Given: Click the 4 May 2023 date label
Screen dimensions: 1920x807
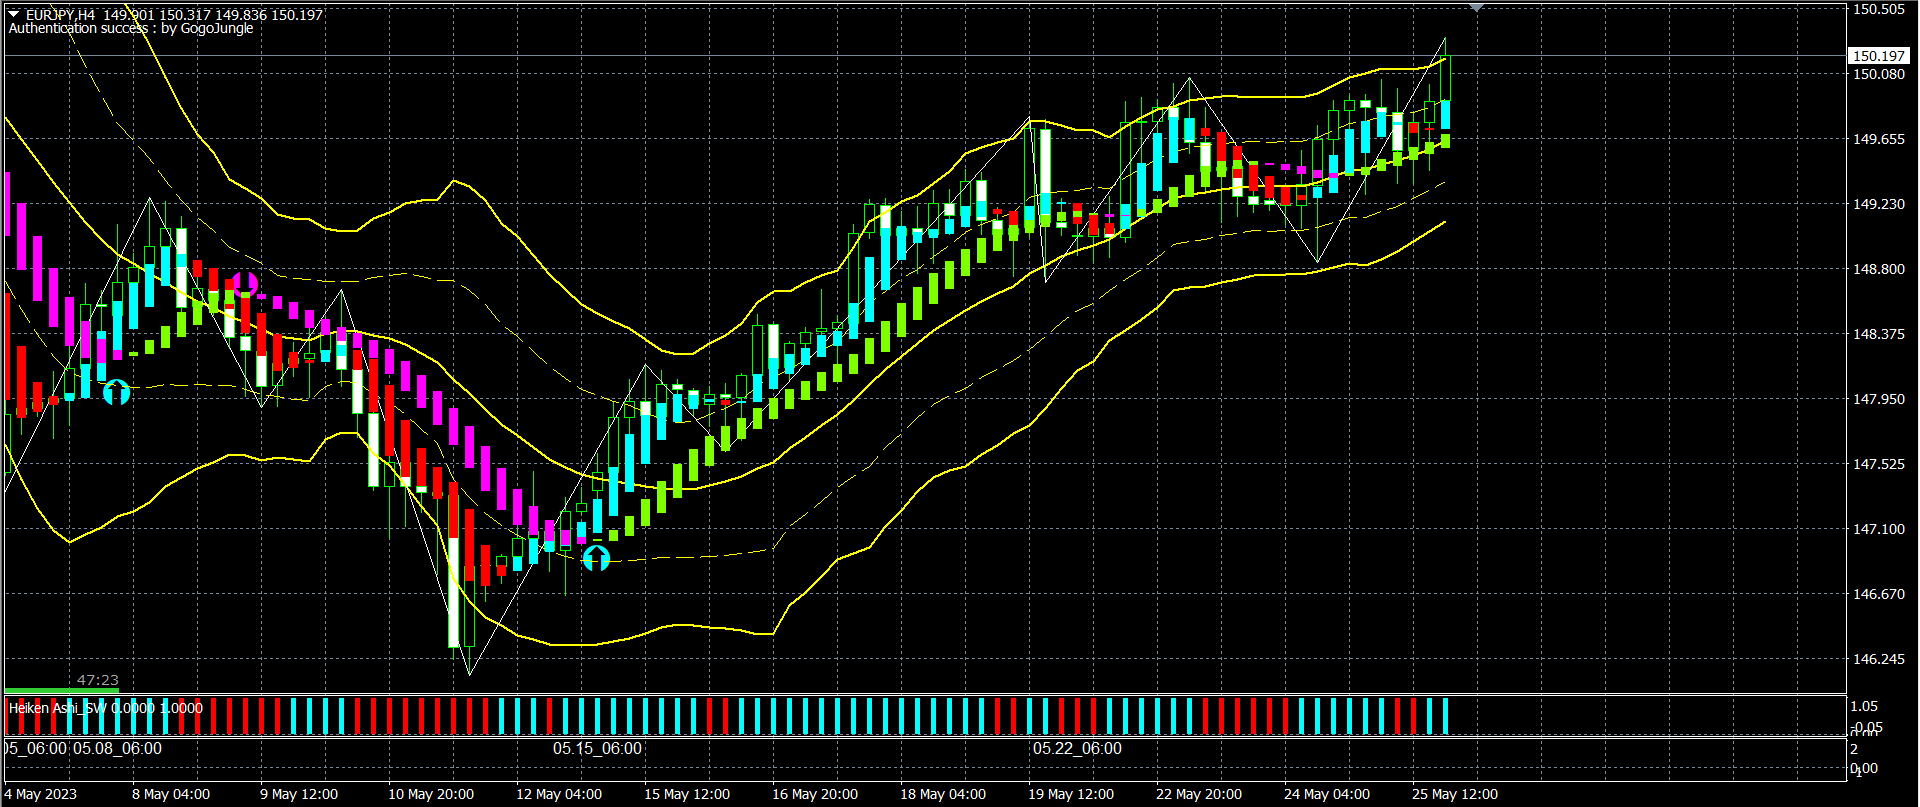Looking at the screenshot, I should [x=40, y=794].
